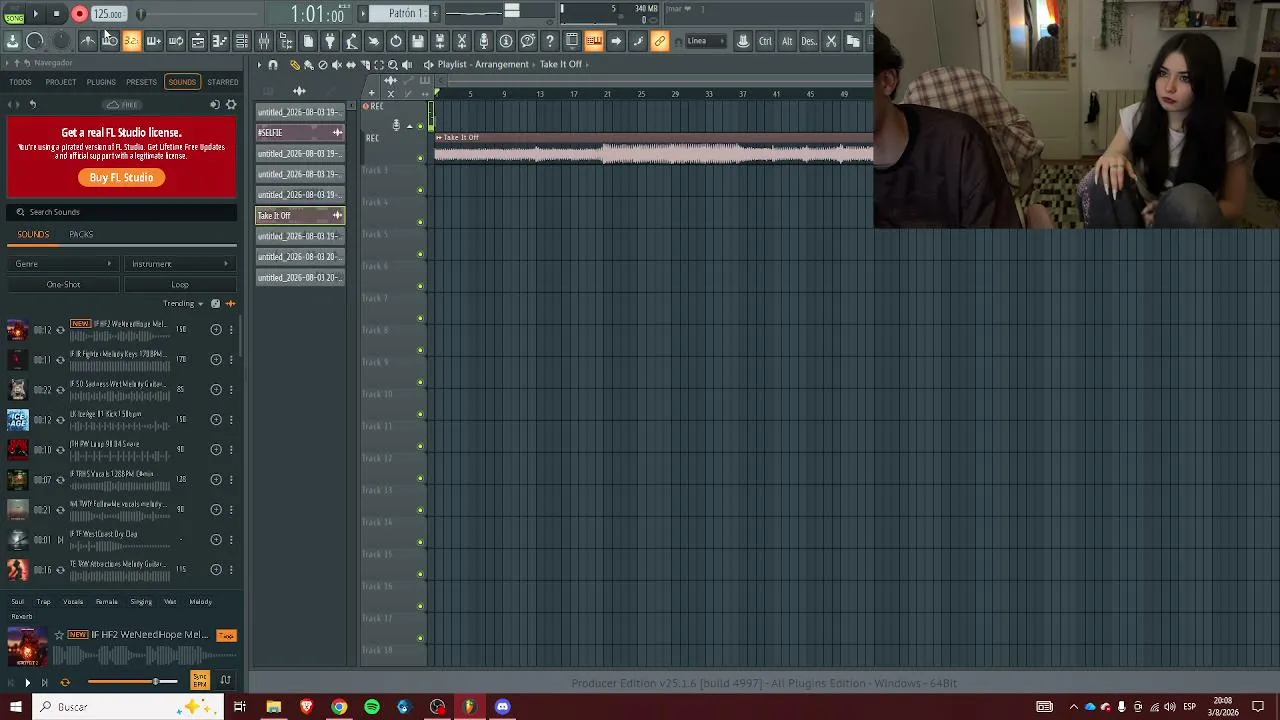Click the Take It Off audio clip waveform
Viewport: 1280px width, 720px height.
click(654, 153)
